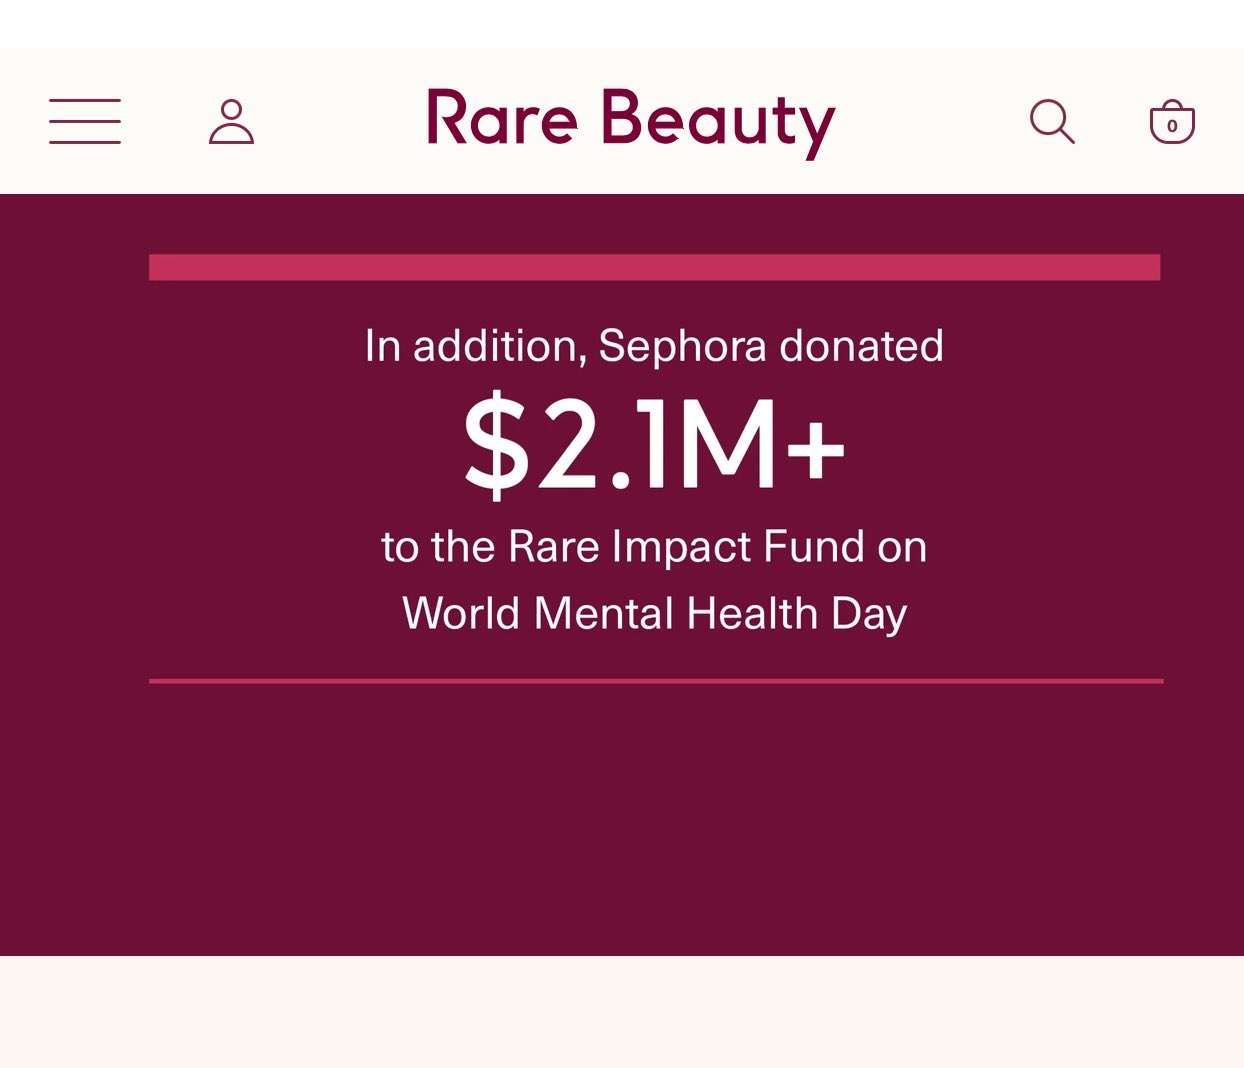Screen dimensions: 1244x1068
Task: Click the word Rare in the logo
Action: point(502,119)
